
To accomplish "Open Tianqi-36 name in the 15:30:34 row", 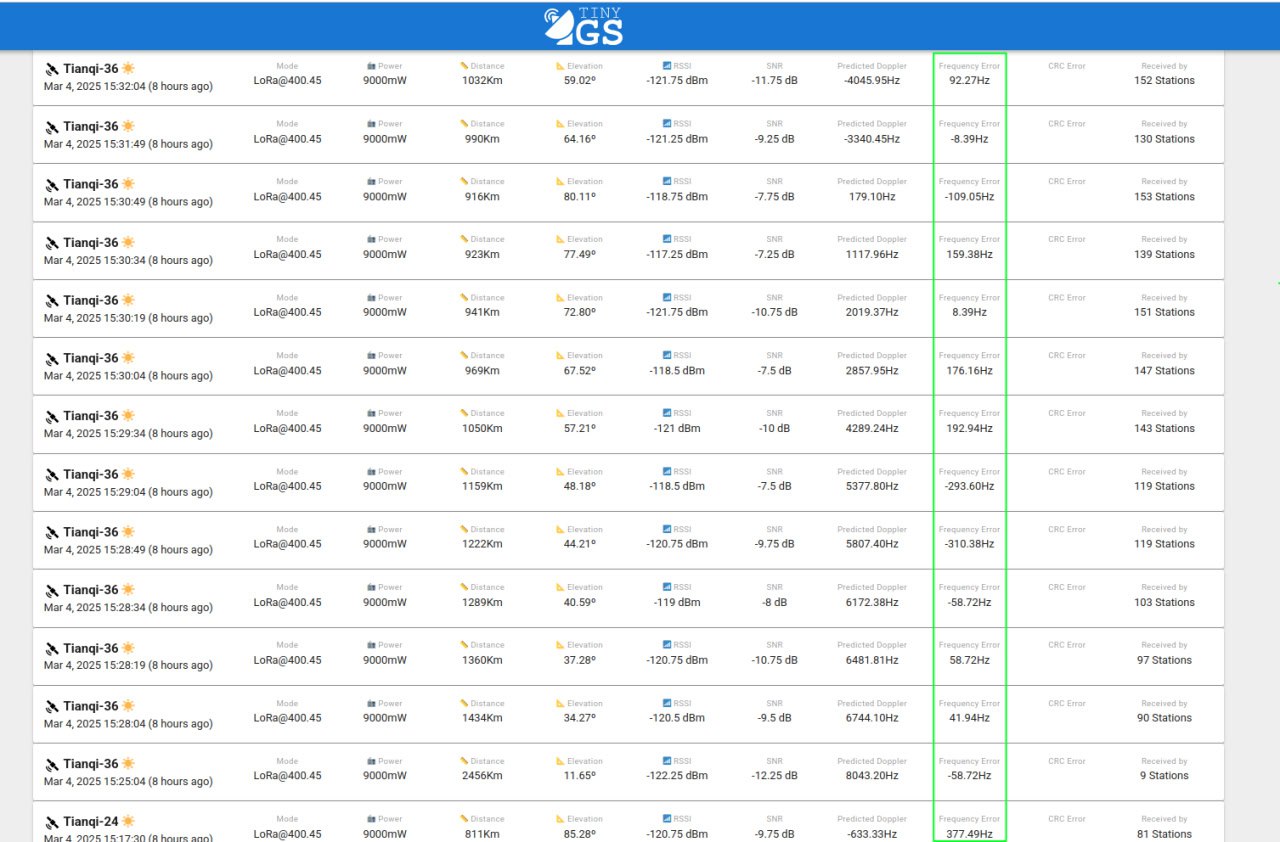I will click(90, 243).
